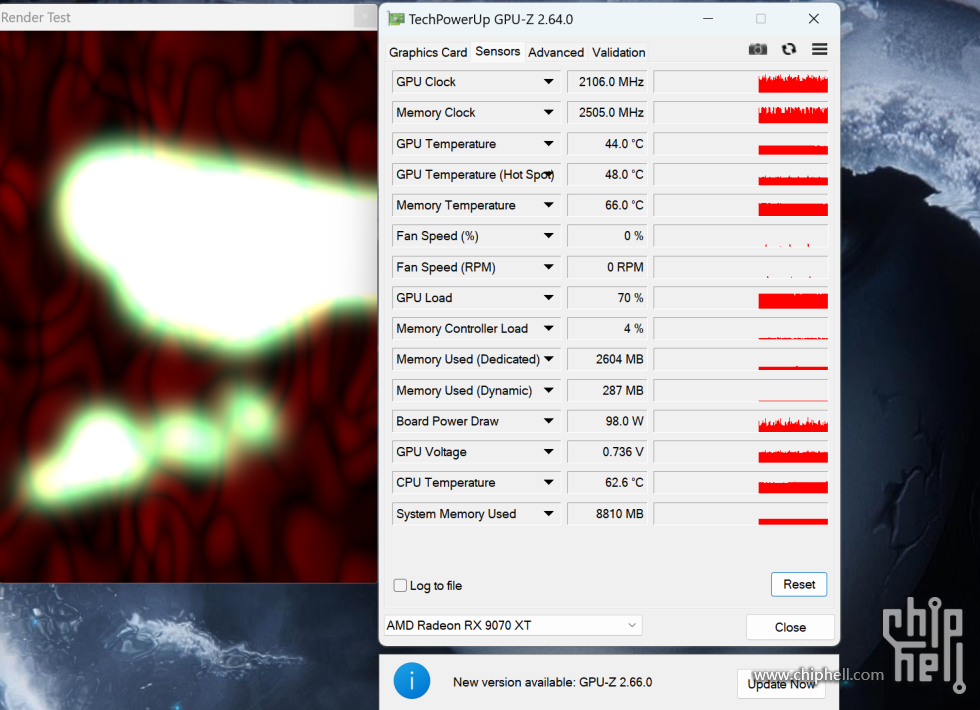Click the Memory Clock 2505.0 MHz value
The width and height of the screenshot is (980, 710).
[608, 112]
